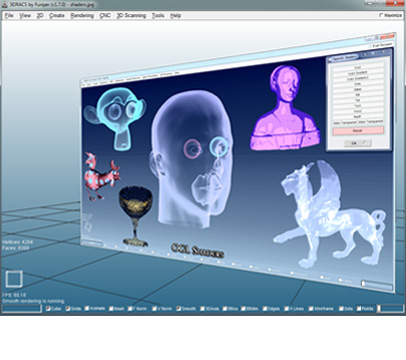
Task: Enable the Edges checkbox
Action: pos(265,309)
